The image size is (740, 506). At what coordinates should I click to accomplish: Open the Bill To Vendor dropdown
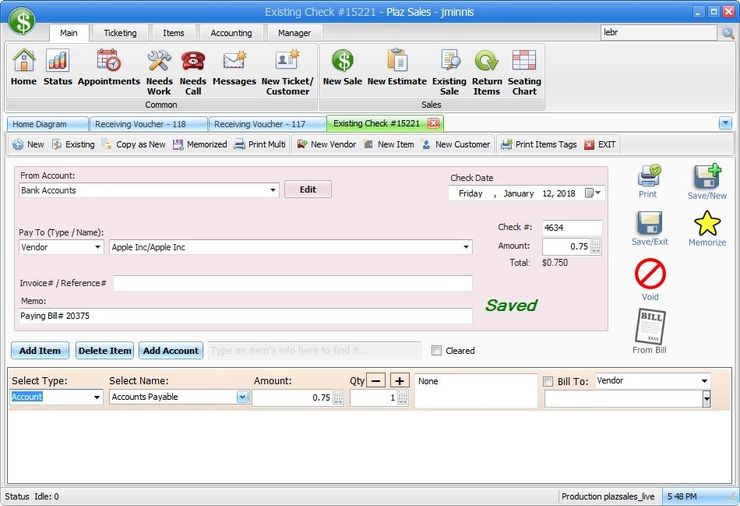coord(704,381)
